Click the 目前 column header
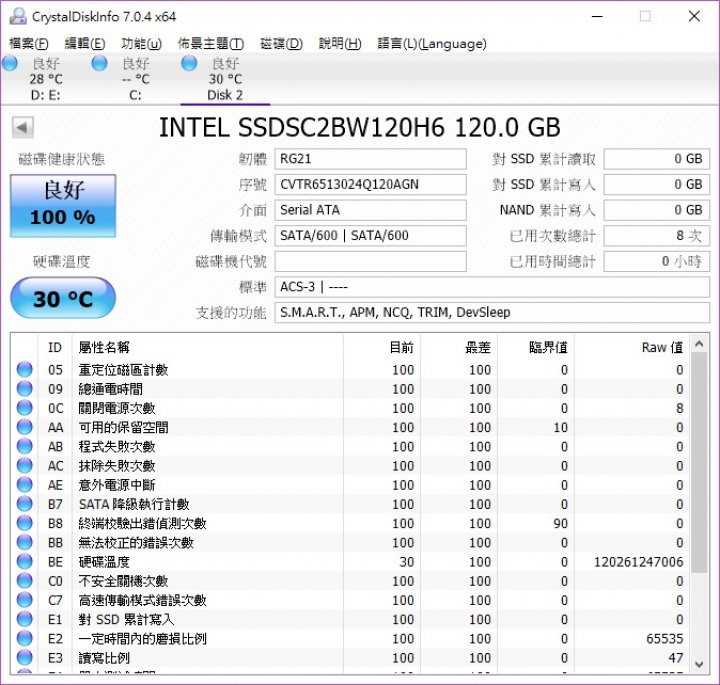This screenshot has height=685, width=720. coord(382,348)
